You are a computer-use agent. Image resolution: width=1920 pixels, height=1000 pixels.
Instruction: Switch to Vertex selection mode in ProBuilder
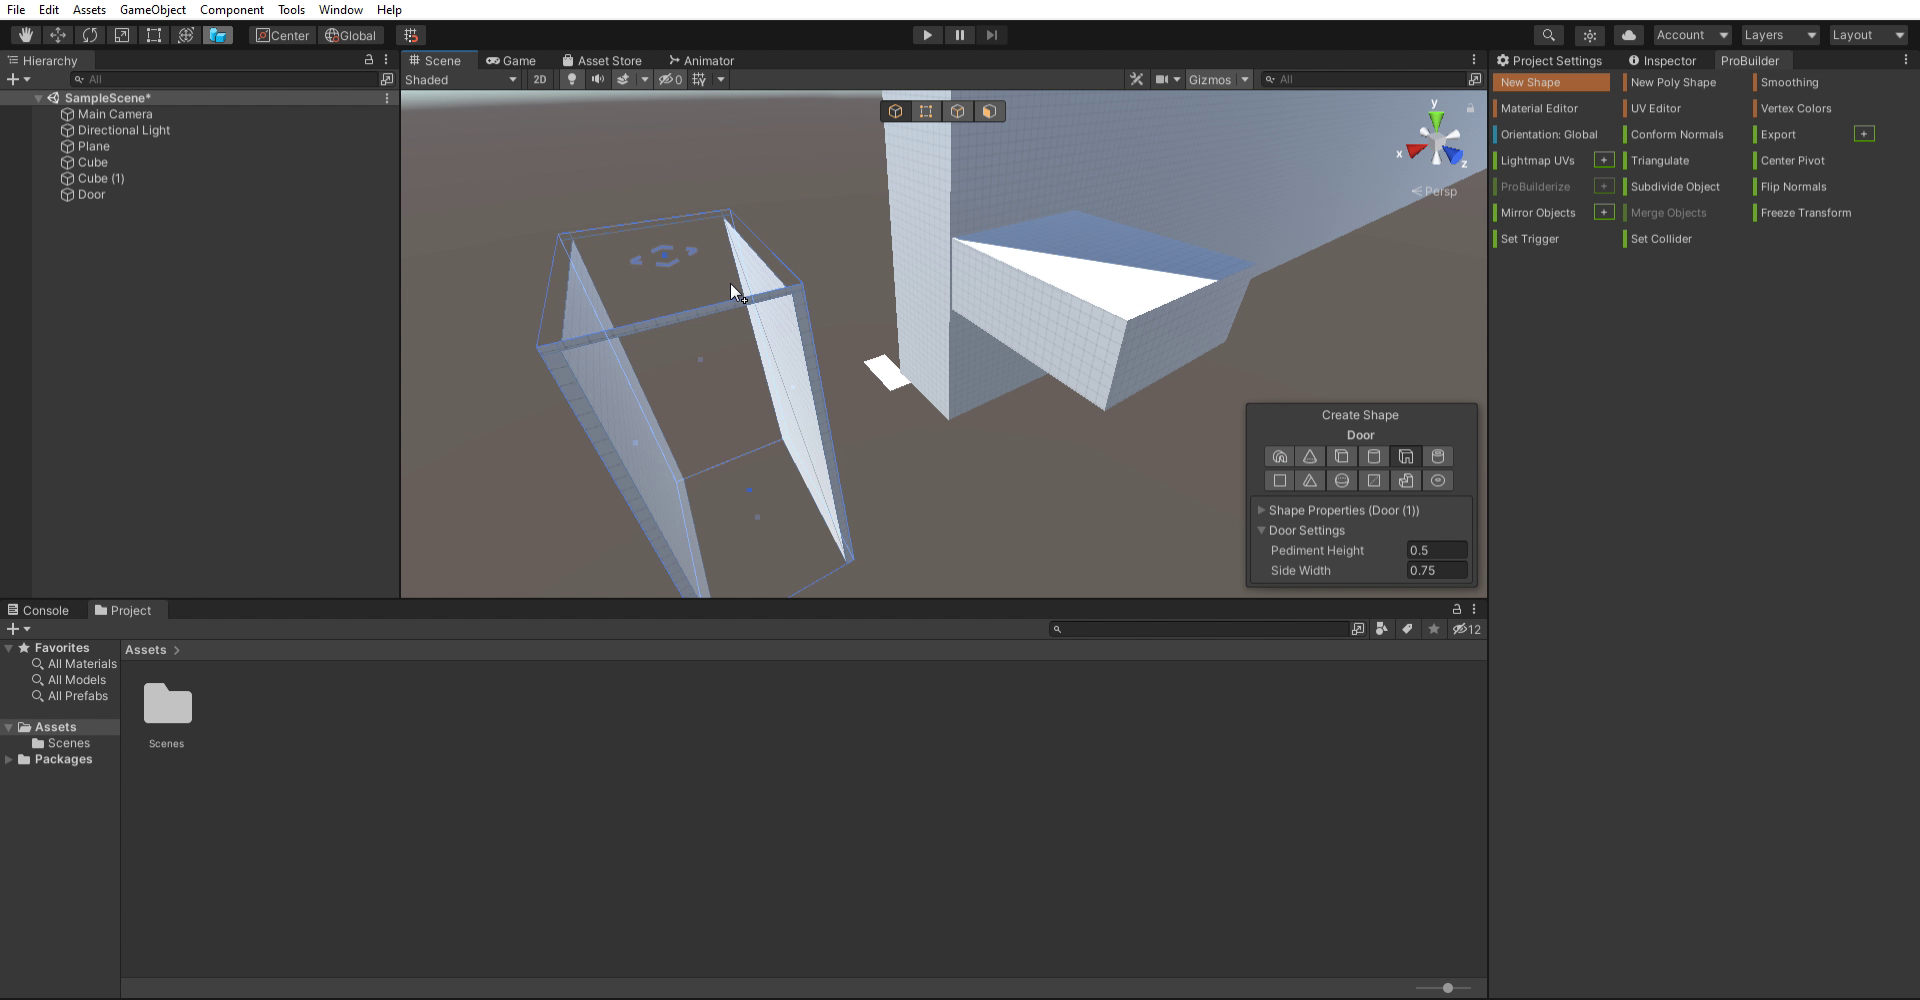926,111
